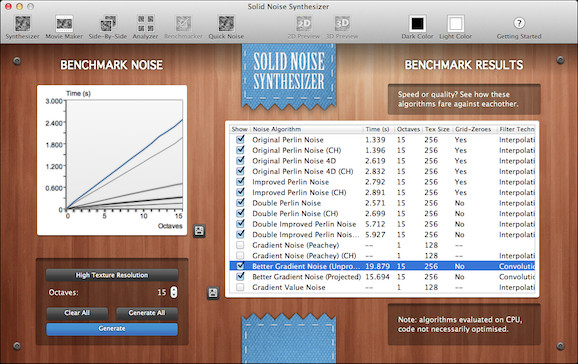Open the Movie Maker tool
The image size is (578, 364).
(x=64, y=27)
